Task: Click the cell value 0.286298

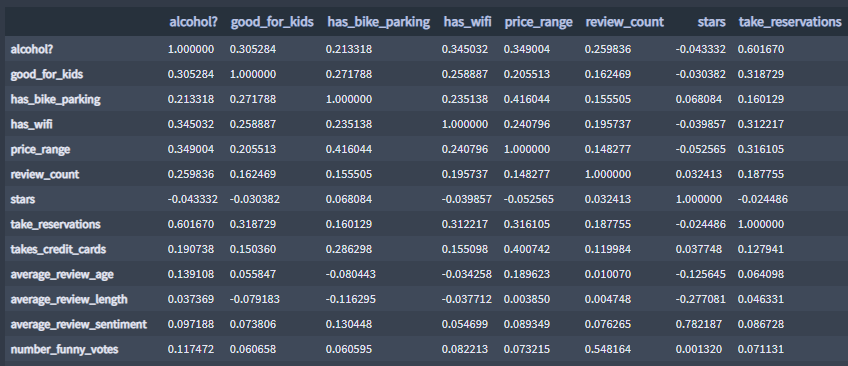Action: (x=349, y=249)
